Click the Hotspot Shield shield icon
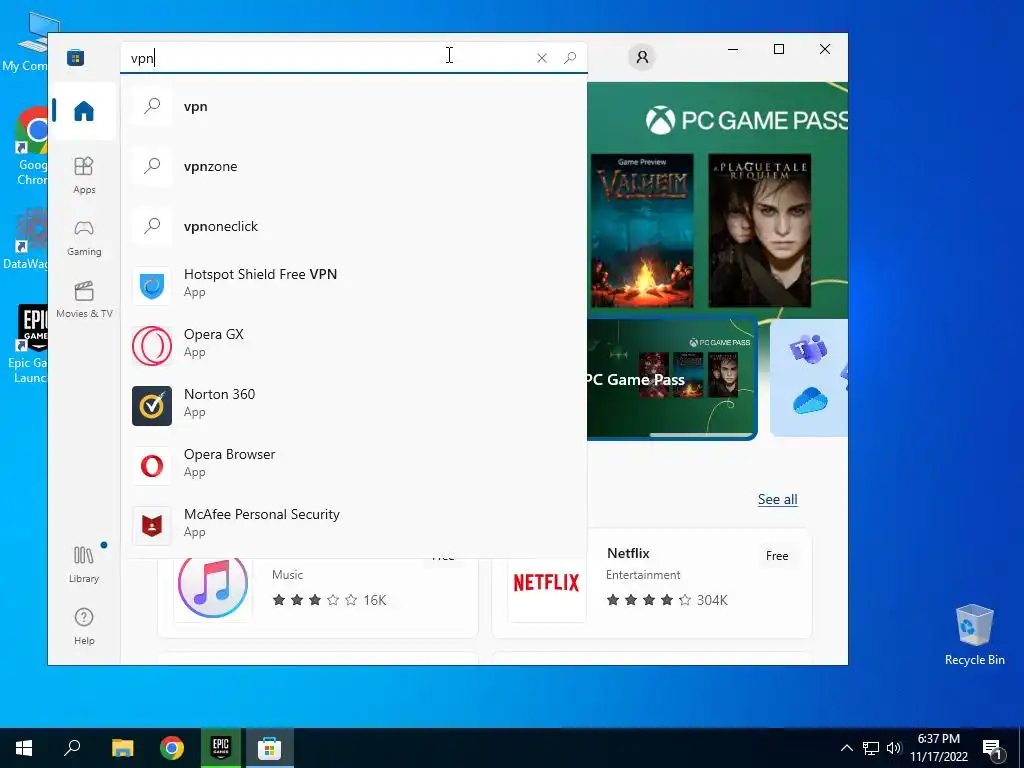Image resolution: width=1024 pixels, height=768 pixels. click(152, 286)
